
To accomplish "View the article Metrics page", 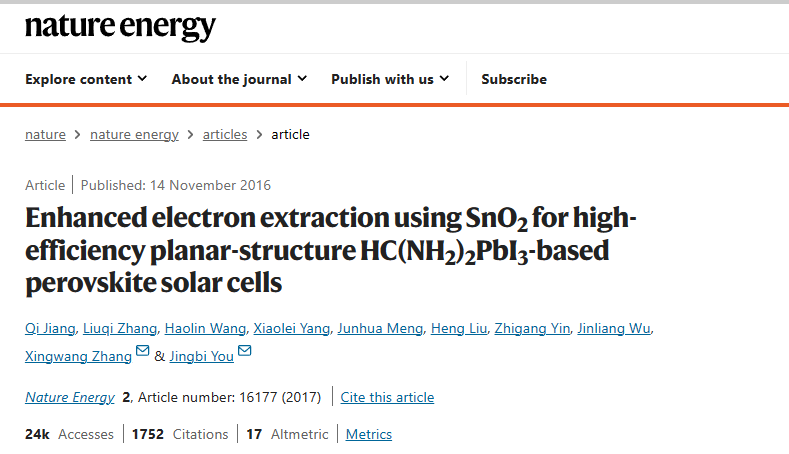I will click(369, 434).
